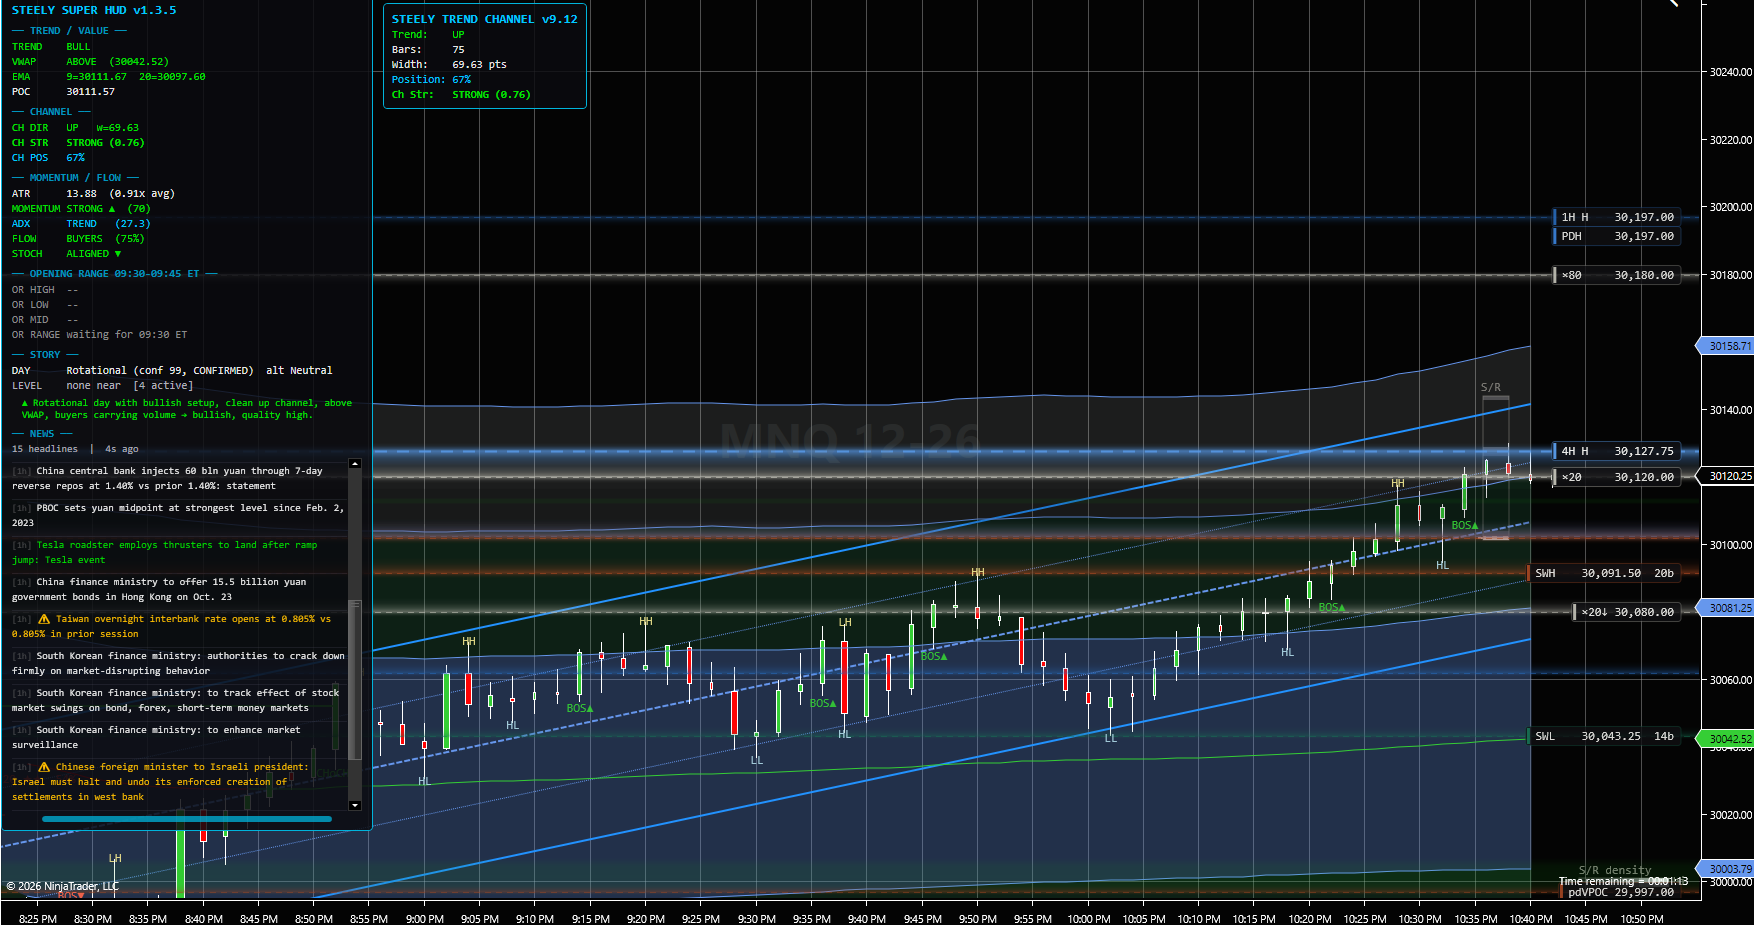Image resolution: width=1754 pixels, height=925 pixels.
Task: Click the ×20 30,120.00 level tag
Action: point(1617,477)
